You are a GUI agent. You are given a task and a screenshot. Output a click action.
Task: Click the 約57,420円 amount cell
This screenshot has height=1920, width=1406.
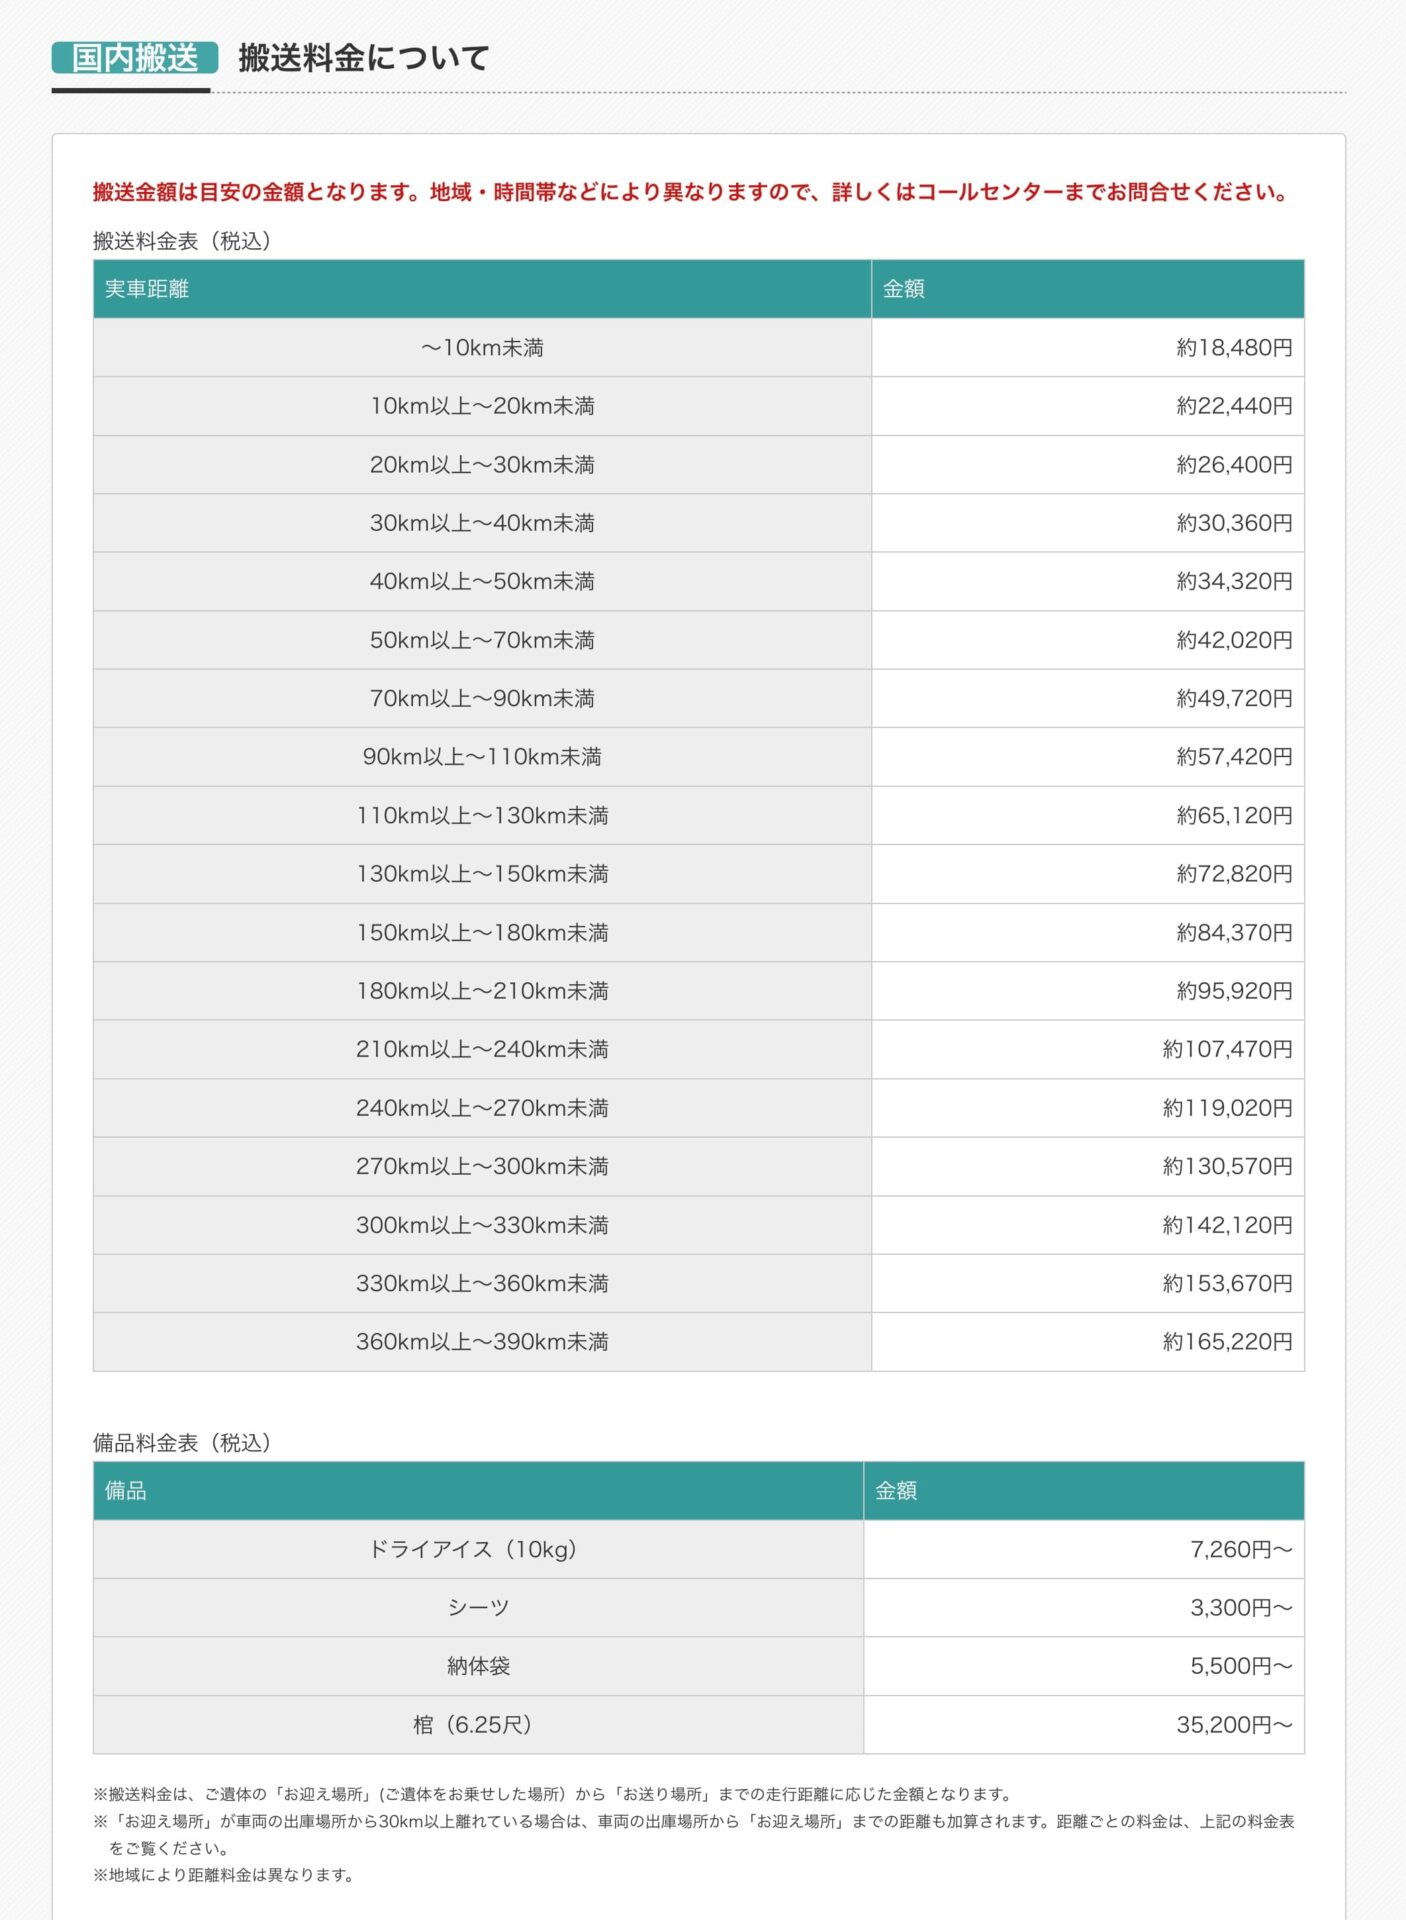(x=1088, y=757)
